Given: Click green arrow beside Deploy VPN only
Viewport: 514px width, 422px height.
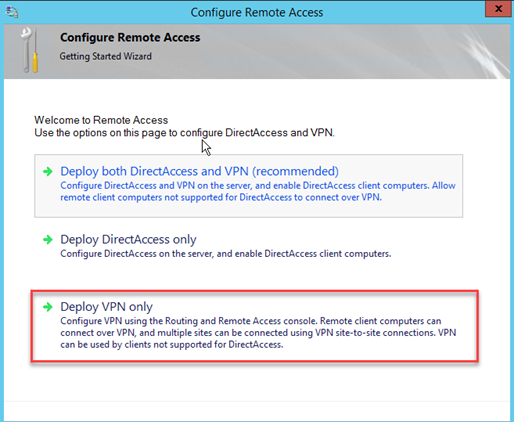Looking at the screenshot, I should point(48,307).
